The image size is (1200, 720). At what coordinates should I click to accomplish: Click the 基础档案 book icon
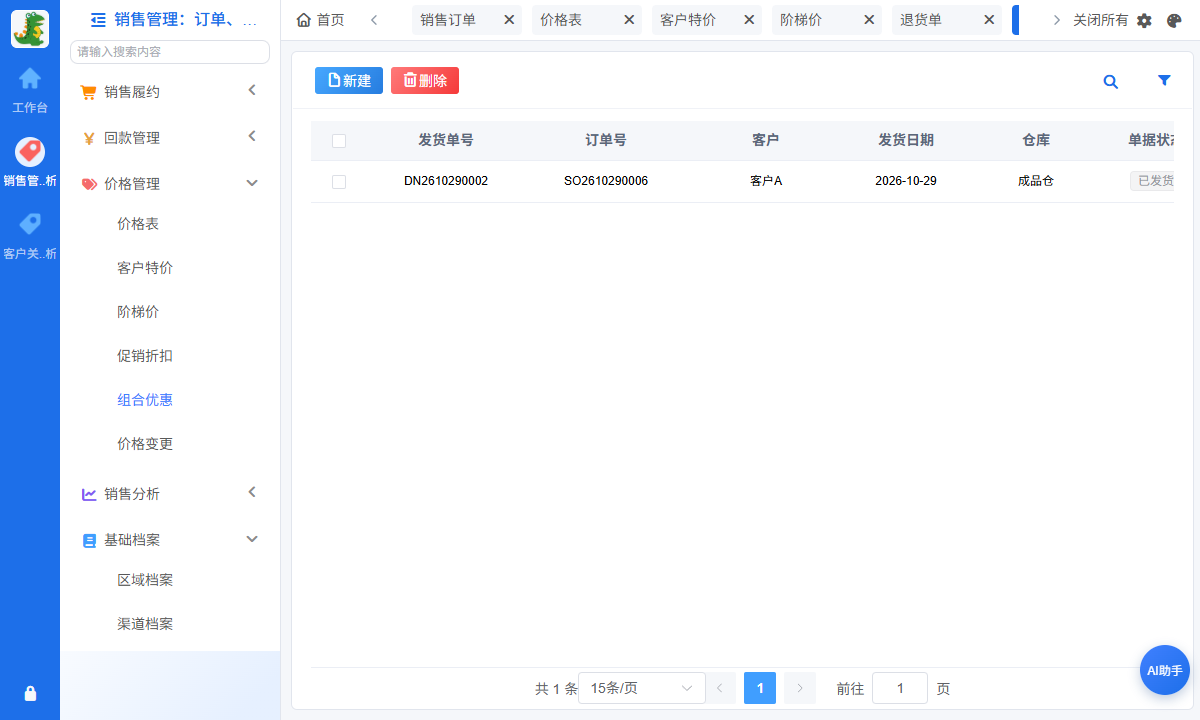tap(89, 540)
